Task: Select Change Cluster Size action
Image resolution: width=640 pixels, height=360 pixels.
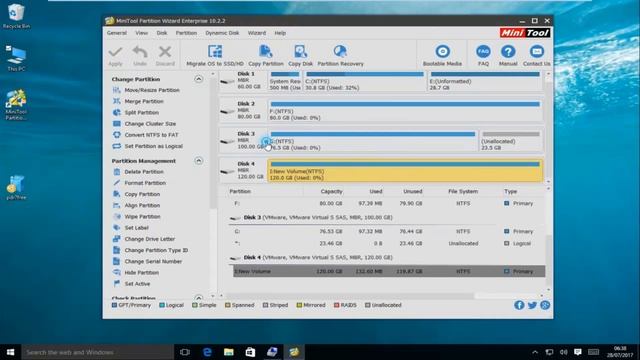Action: pyautogui.click(x=150, y=124)
